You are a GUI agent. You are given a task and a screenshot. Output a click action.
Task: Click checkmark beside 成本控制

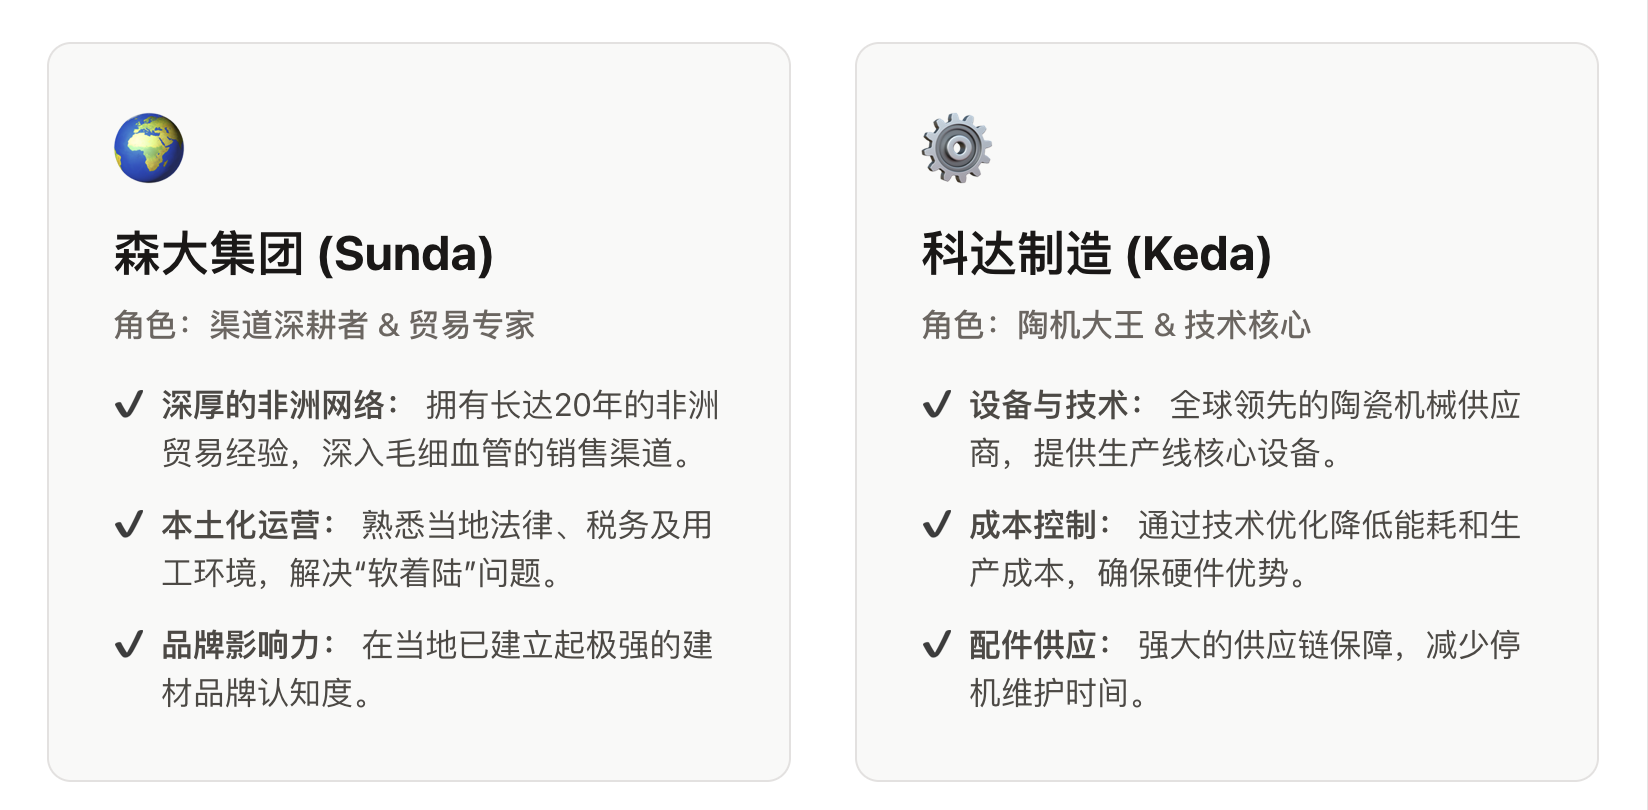(x=936, y=526)
